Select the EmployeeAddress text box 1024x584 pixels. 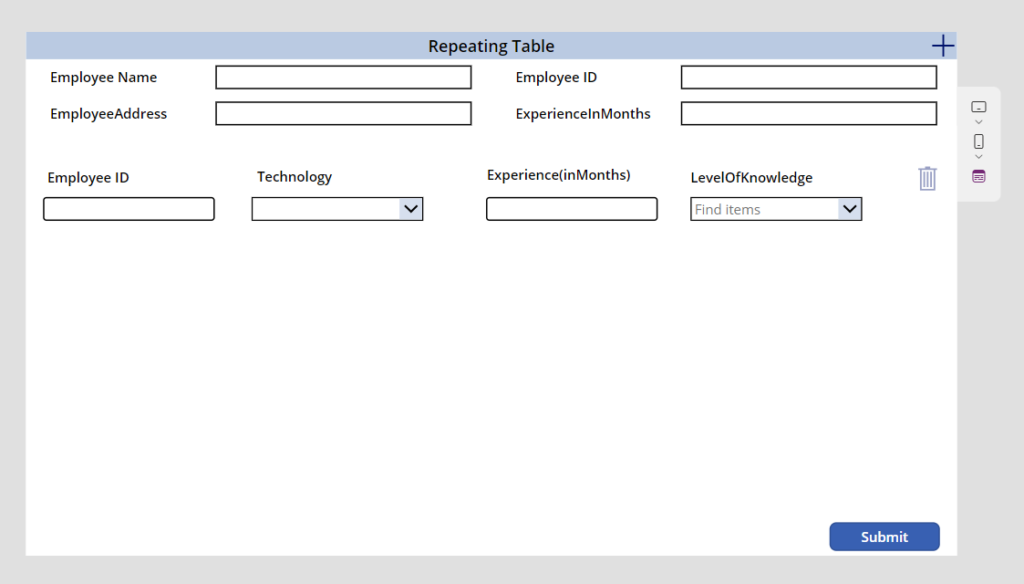coord(343,113)
